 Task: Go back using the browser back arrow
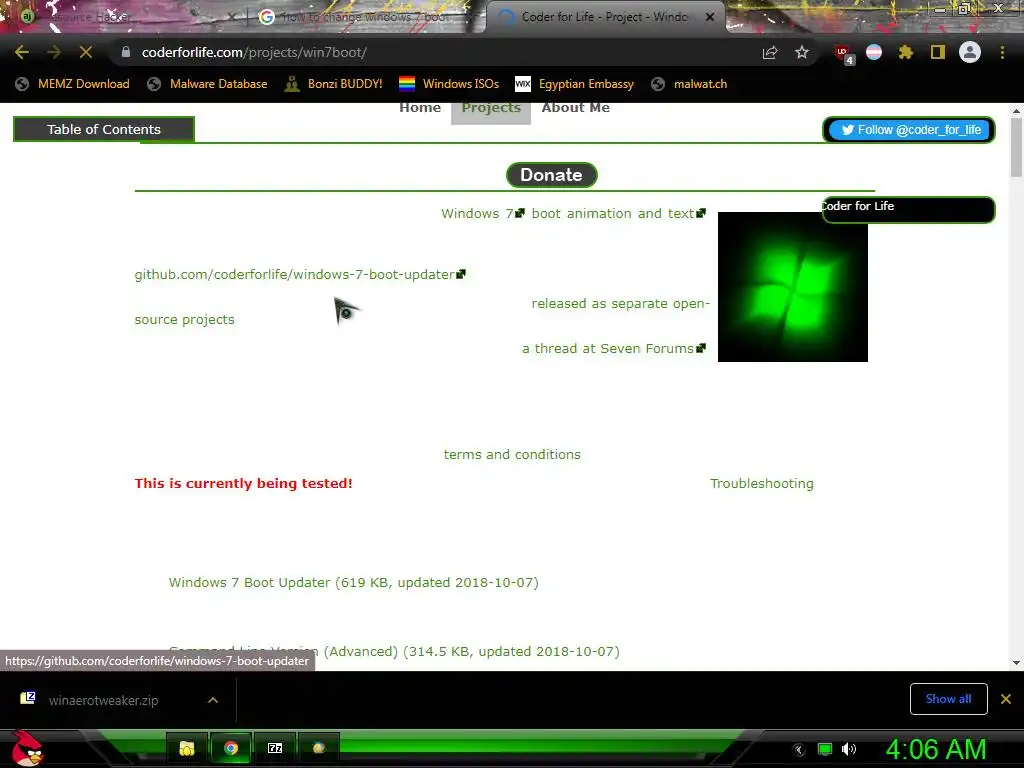(x=22, y=52)
